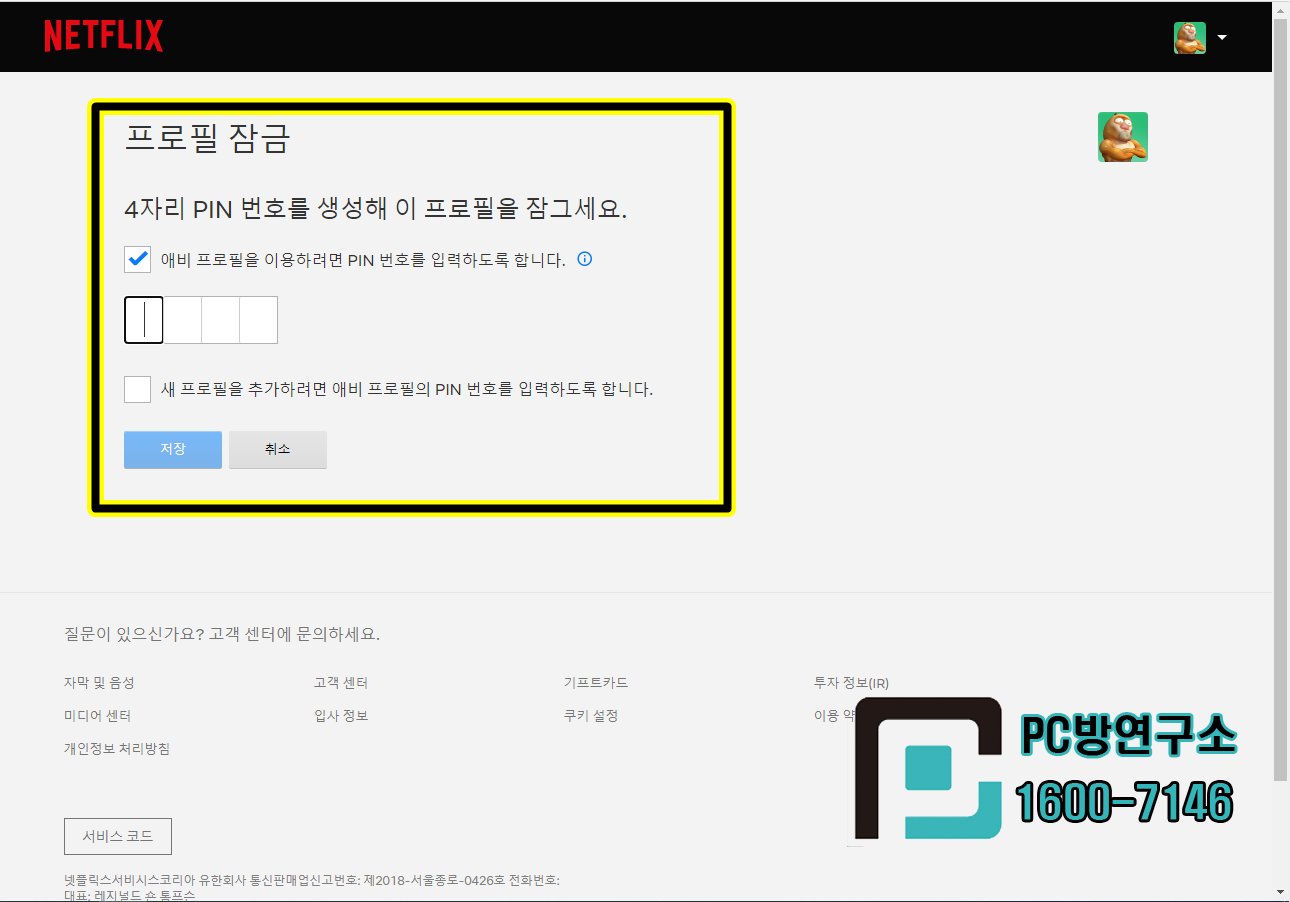Click the vertical scrollbar thumb
Image resolution: width=1290 pixels, height=902 pixels.
pyautogui.click(x=1281, y=400)
